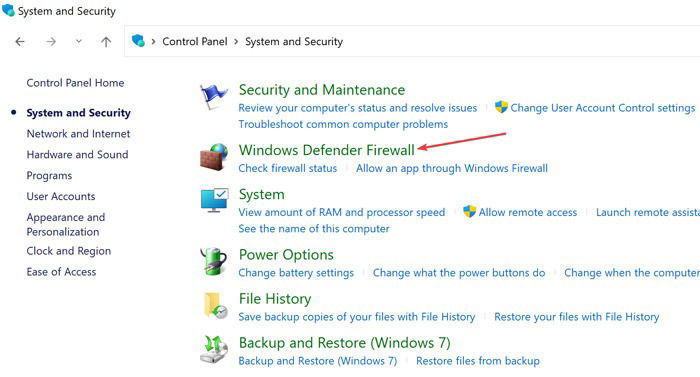Navigate up one level with up arrow

pos(106,42)
